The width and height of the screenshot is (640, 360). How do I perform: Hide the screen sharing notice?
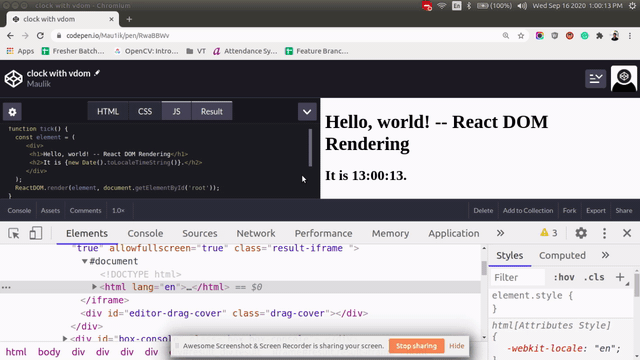(x=457, y=346)
